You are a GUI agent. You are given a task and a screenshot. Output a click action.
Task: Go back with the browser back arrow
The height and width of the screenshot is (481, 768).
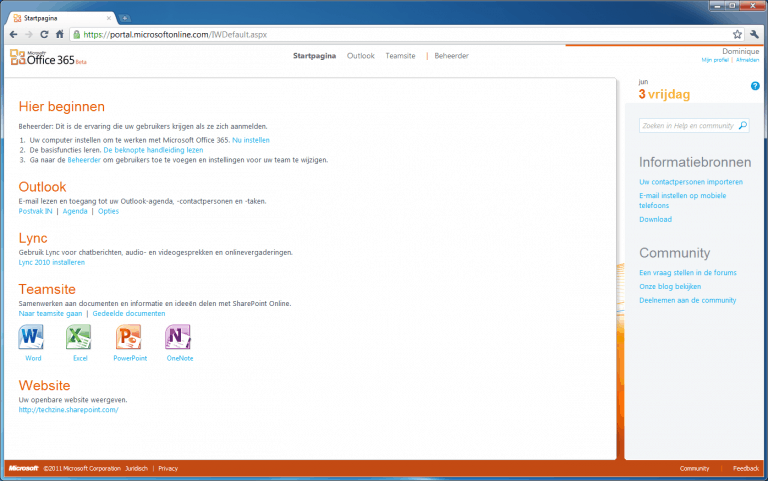(x=14, y=34)
